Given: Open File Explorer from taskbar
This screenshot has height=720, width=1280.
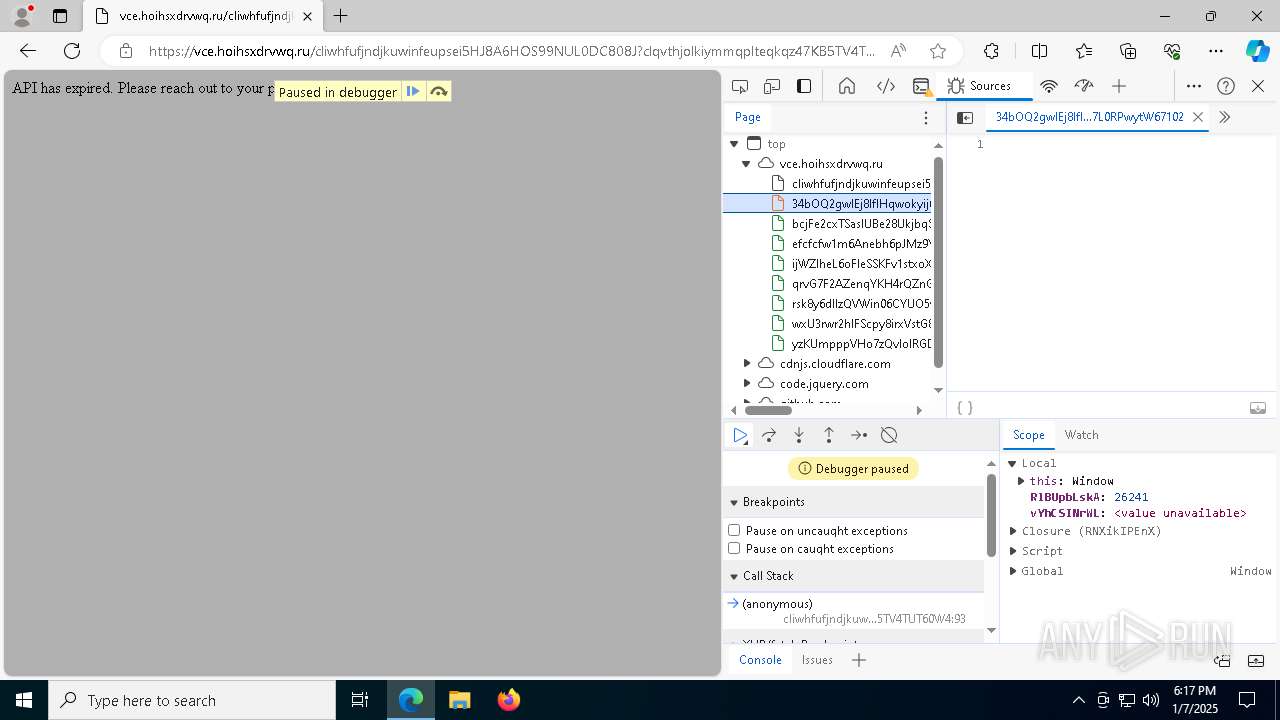Looking at the screenshot, I should pyautogui.click(x=459, y=700).
